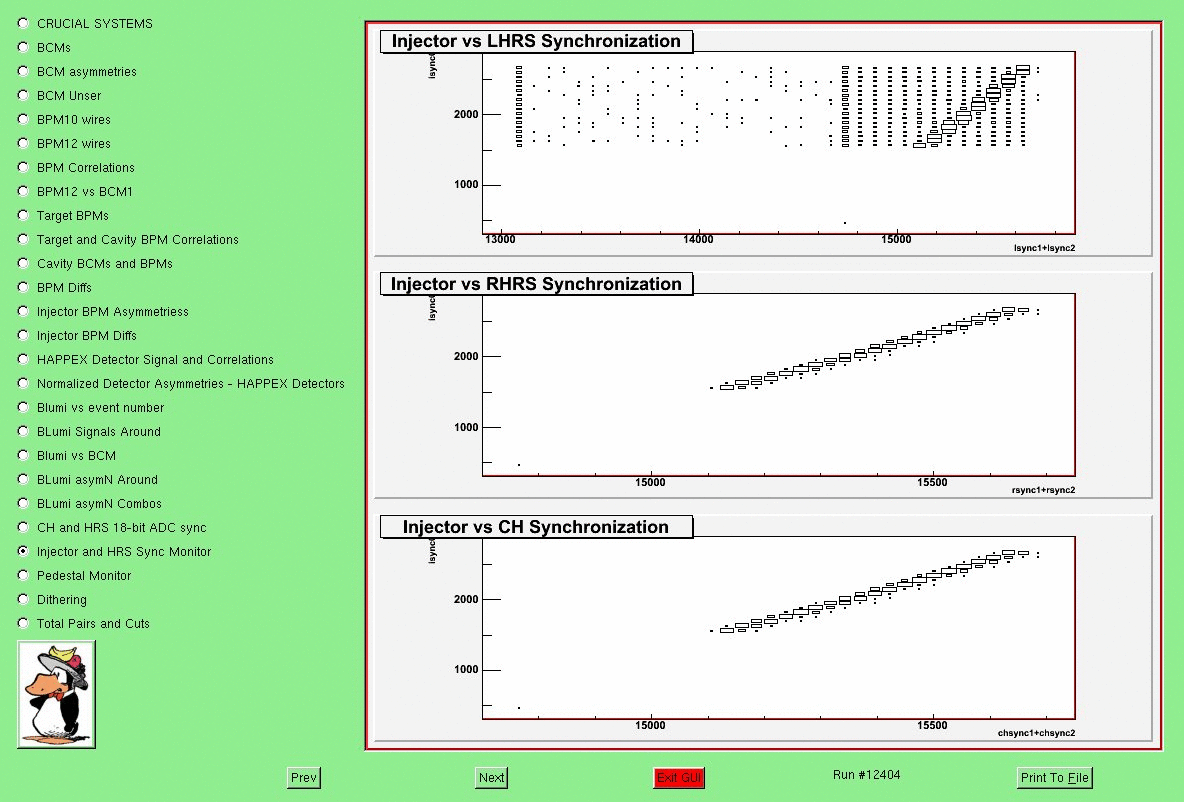Click inside the RHRS synchronization plot

click(x=779, y=385)
